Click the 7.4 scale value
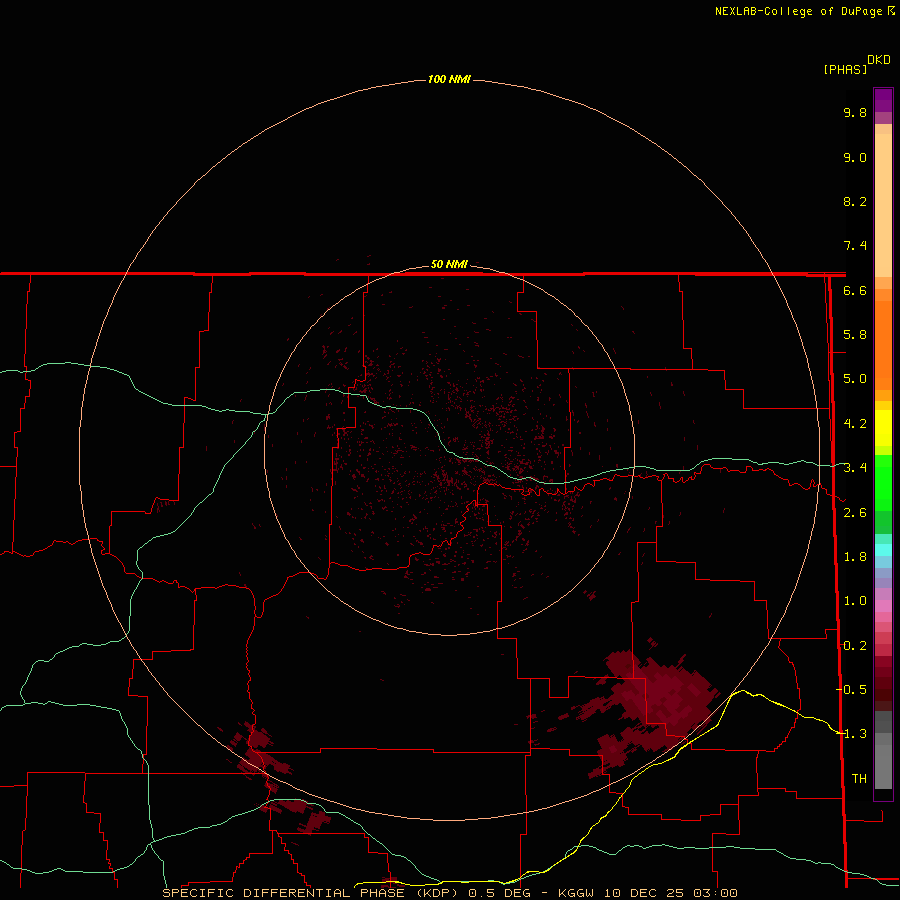 pos(855,246)
